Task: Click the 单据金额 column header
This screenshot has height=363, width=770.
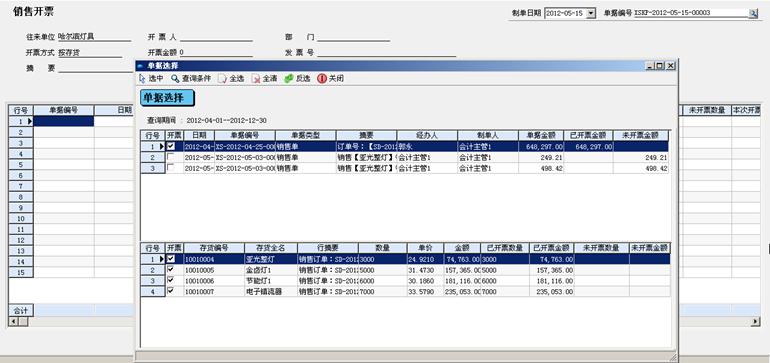Action: pyautogui.click(x=541, y=135)
